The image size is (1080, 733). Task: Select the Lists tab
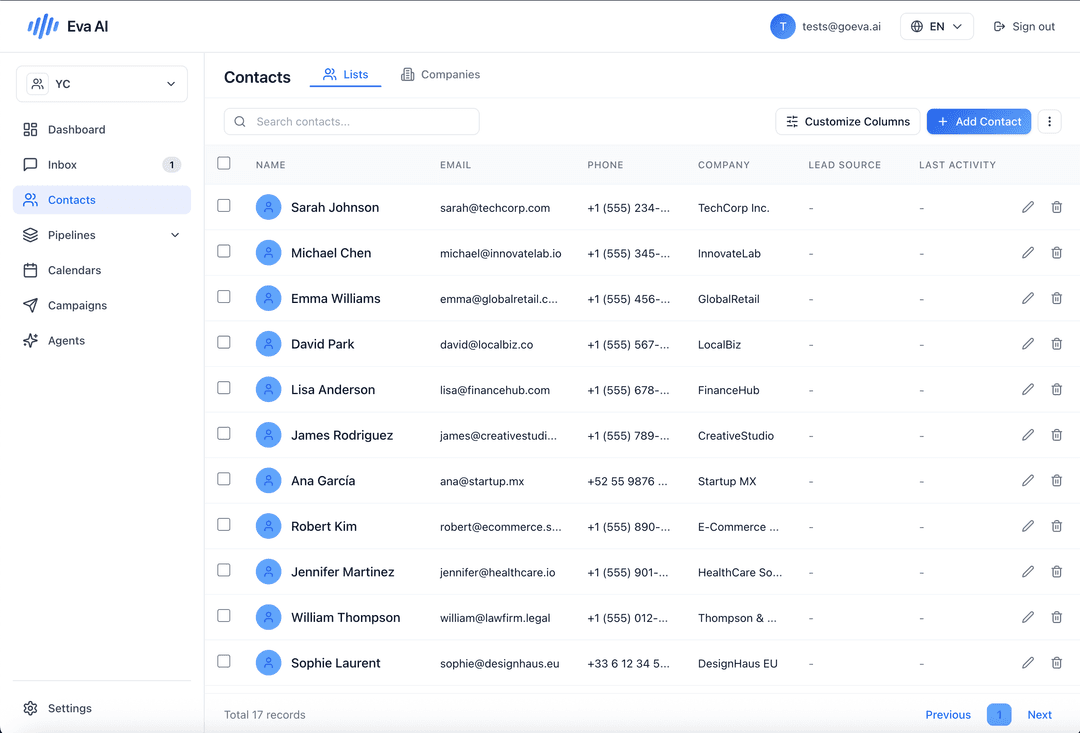coord(346,75)
